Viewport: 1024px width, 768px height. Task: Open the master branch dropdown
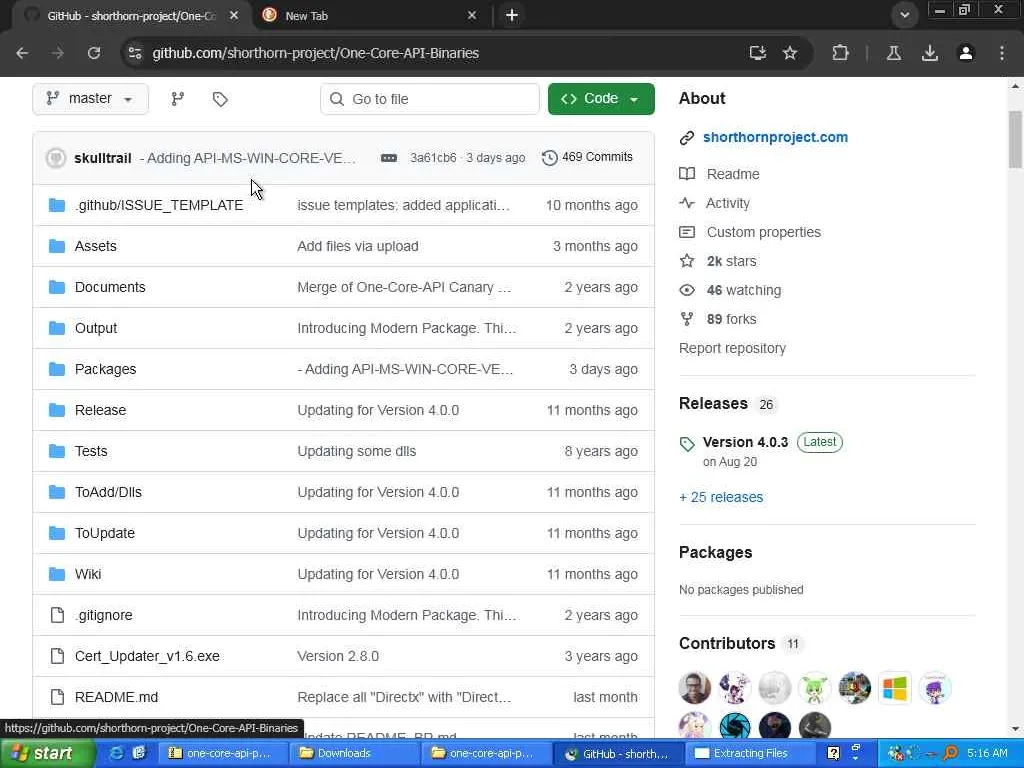click(x=90, y=99)
